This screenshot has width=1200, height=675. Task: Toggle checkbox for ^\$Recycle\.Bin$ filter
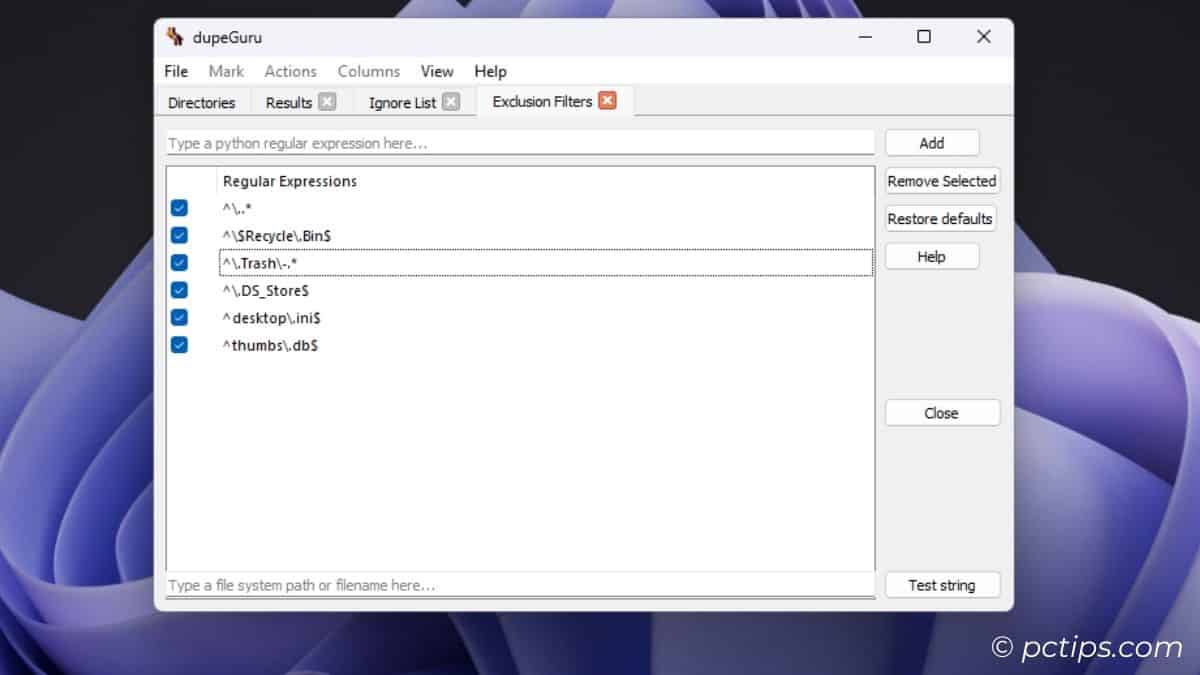179,235
